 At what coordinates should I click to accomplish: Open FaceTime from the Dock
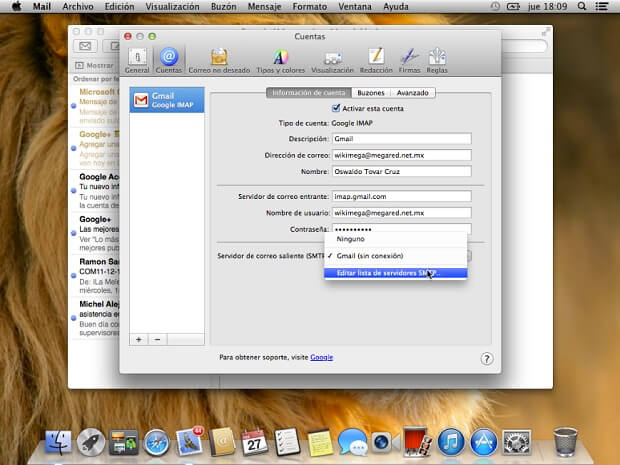385,442
